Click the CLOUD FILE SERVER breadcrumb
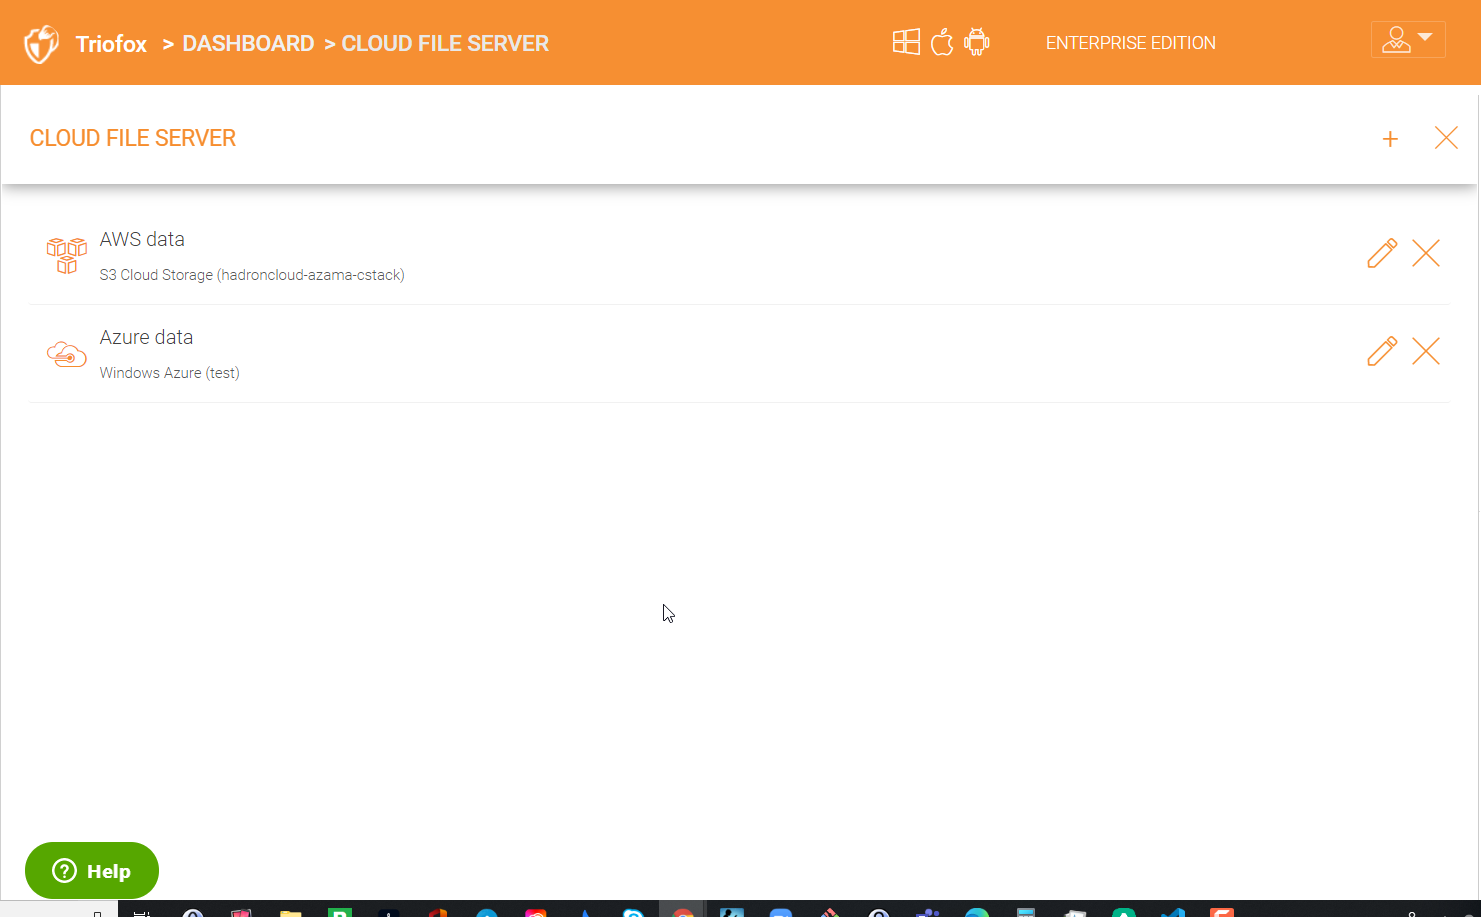Image resolution: width=1481 pixels, height=917 pixels. [445, 44]
